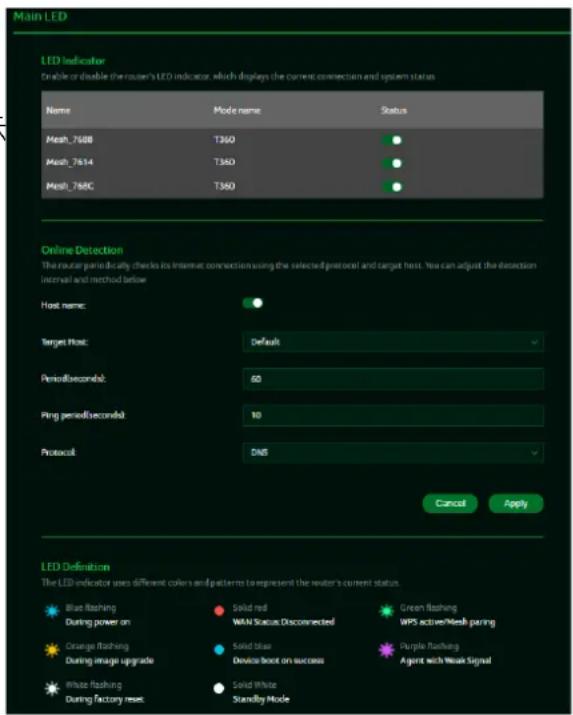Viewport: 573px width, 715px height.
Task: Click the T360 mode in Mesh_768C row
Action: [225, 186]
